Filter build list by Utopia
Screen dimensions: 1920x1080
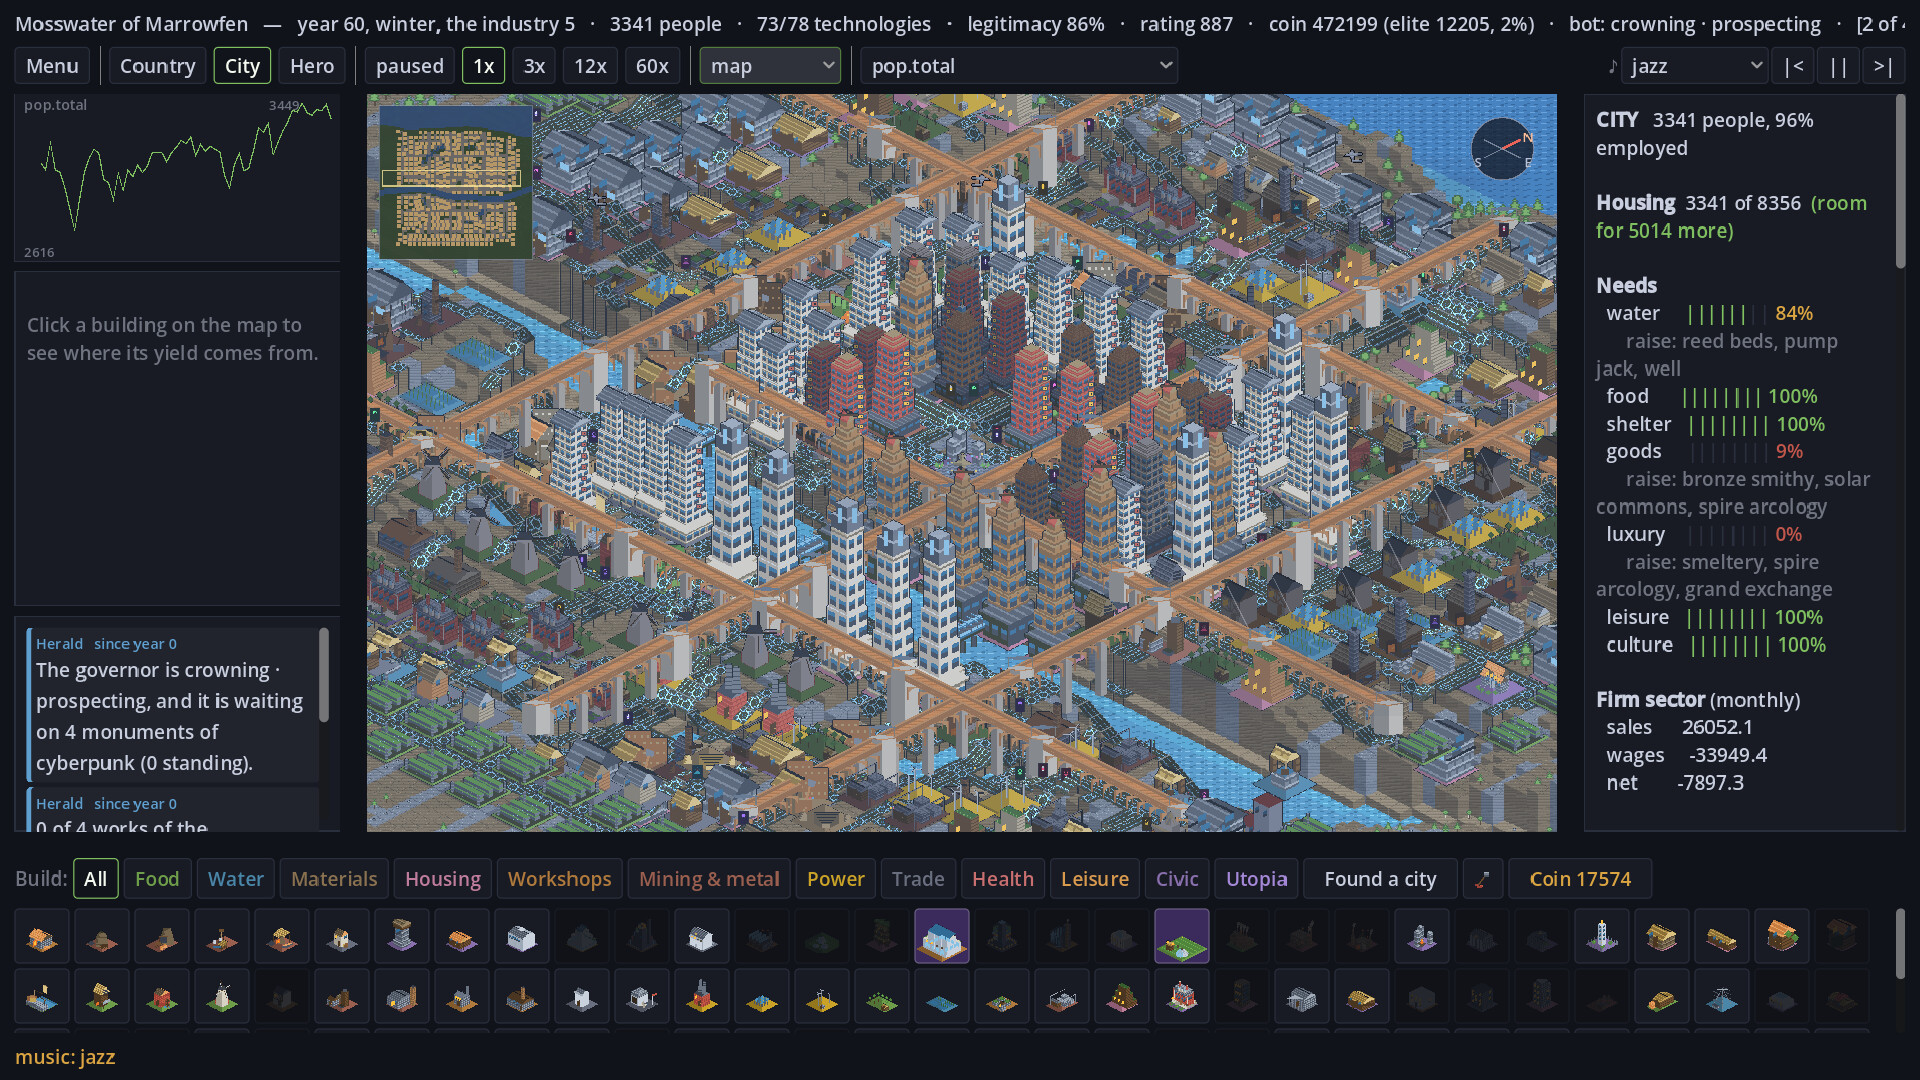point(1256,879)
